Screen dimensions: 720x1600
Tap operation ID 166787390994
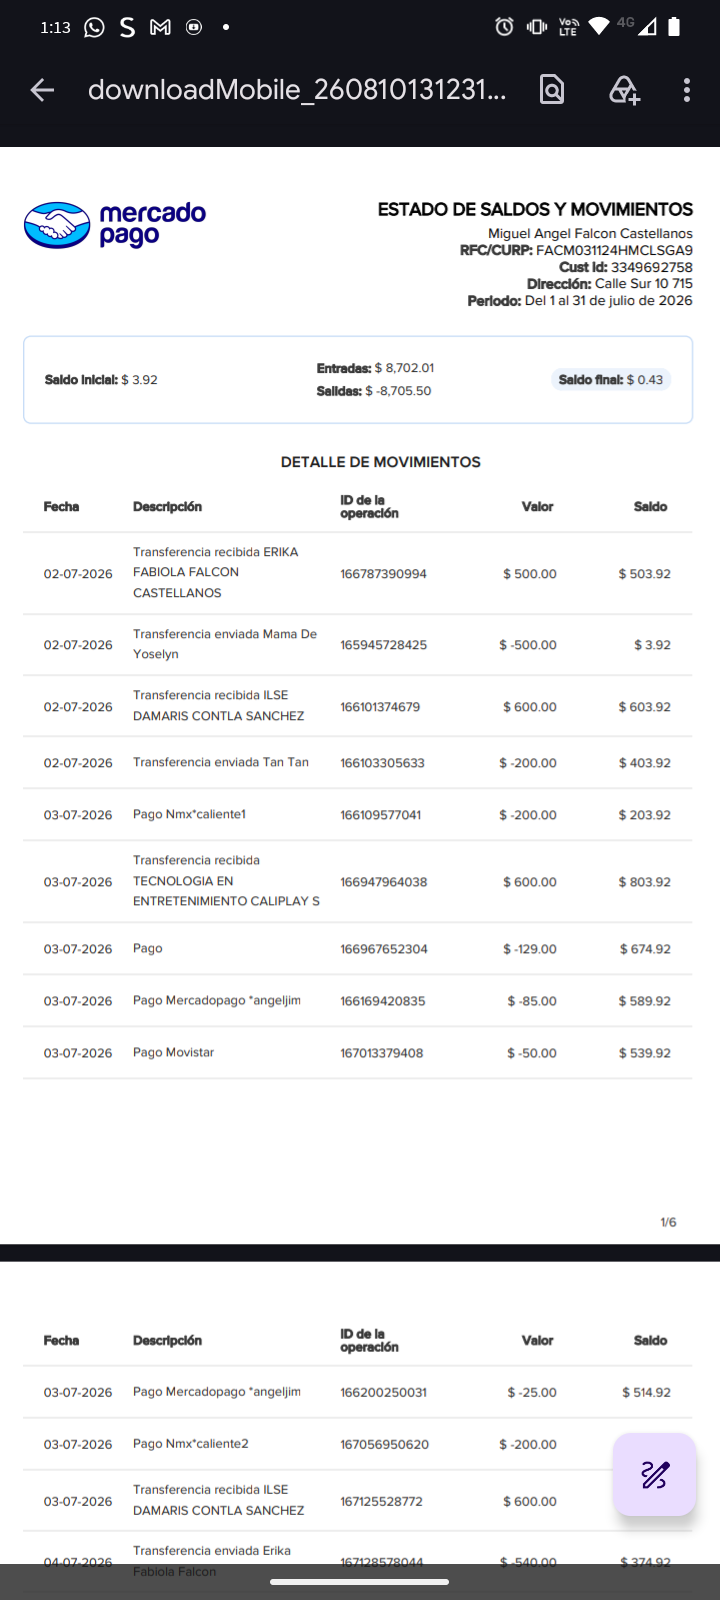point(383,574)
